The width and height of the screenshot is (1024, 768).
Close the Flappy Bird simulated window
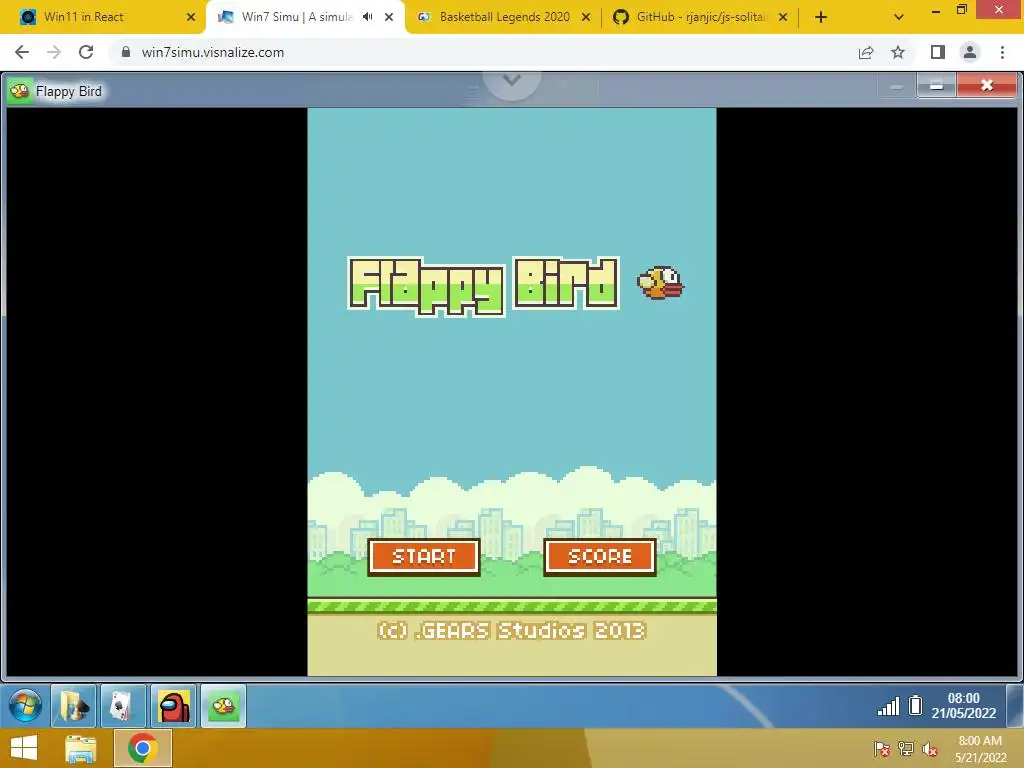tap(986, 86)
